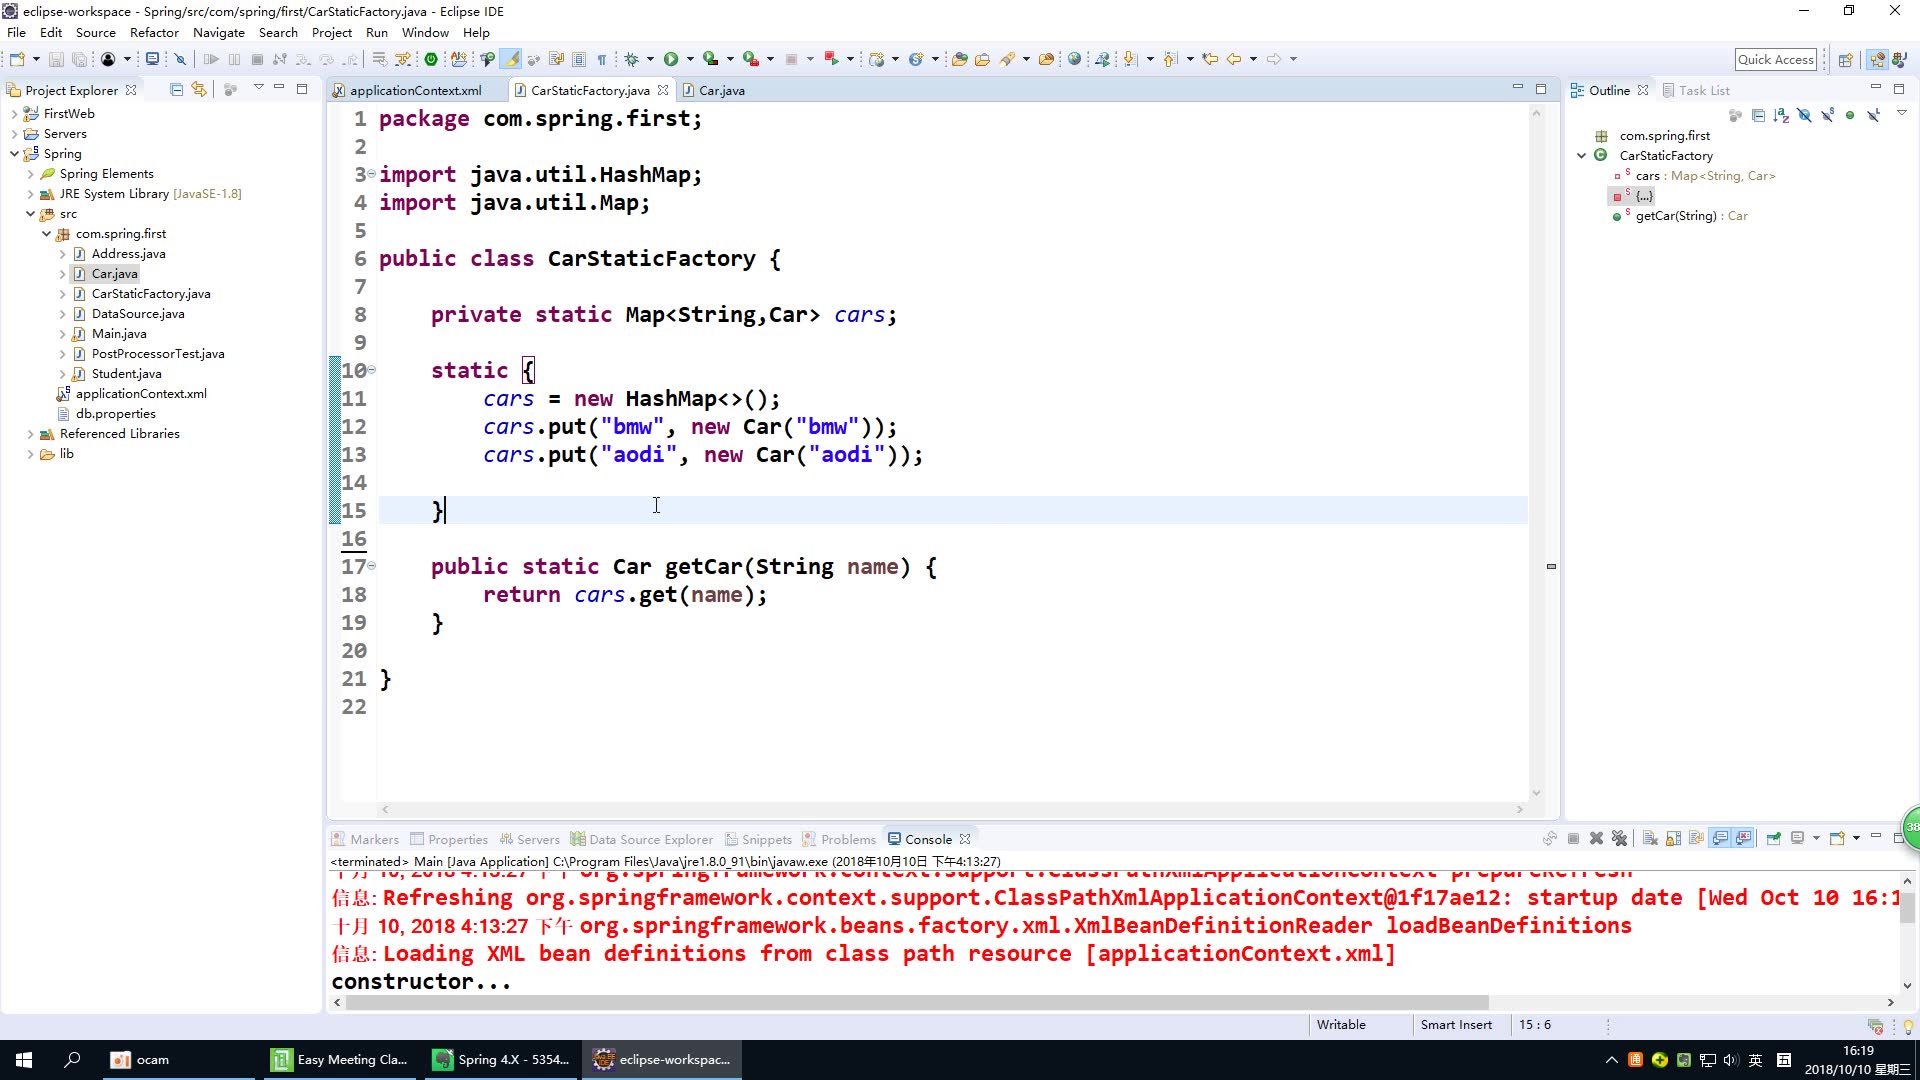This screenshot has height=1080, width=1920.
Task: Click Remove All Terminated Launches icon
Action: [x=1619, y=839]
